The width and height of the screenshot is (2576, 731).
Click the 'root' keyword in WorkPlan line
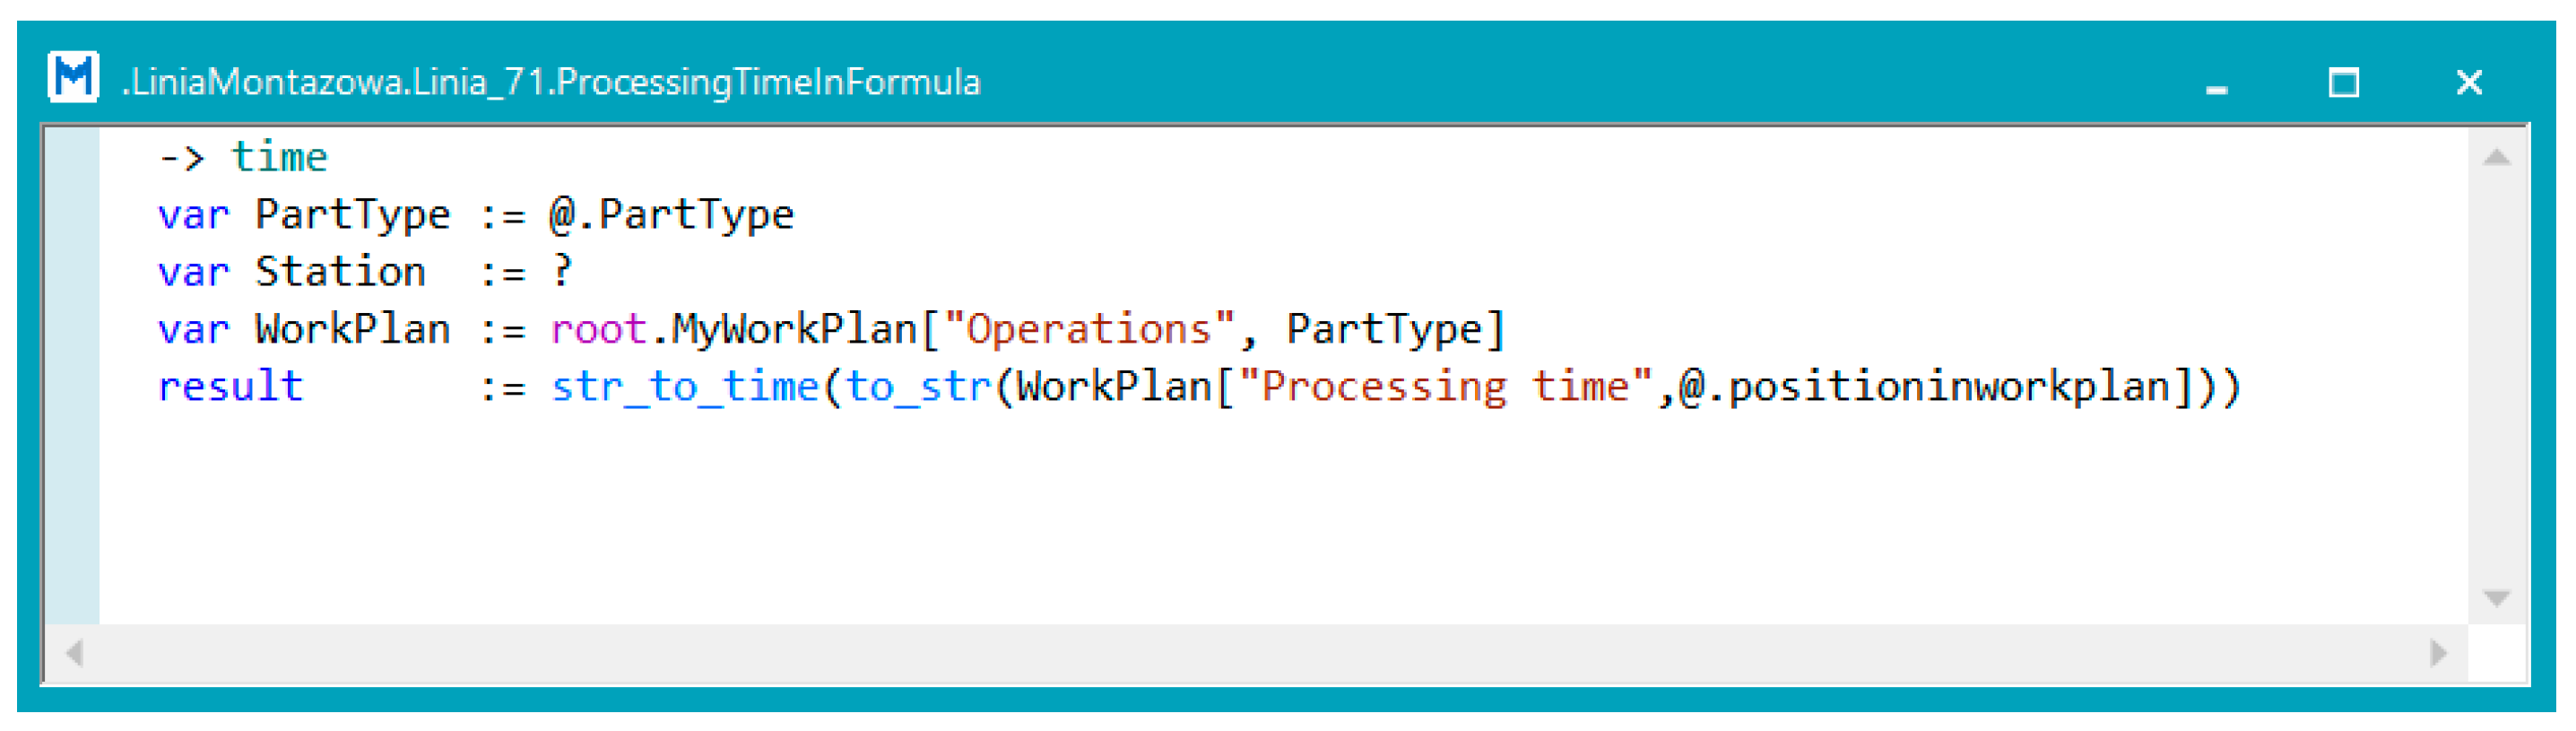598,329
